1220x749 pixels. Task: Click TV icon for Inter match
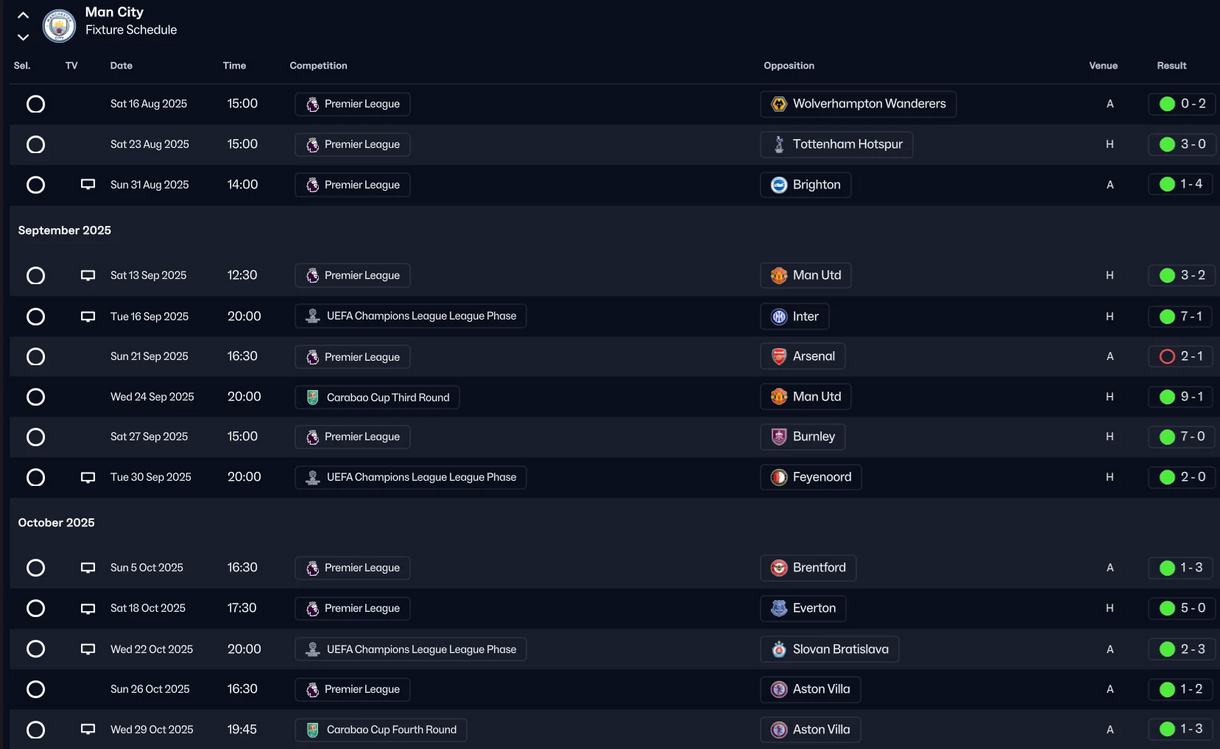88,317
